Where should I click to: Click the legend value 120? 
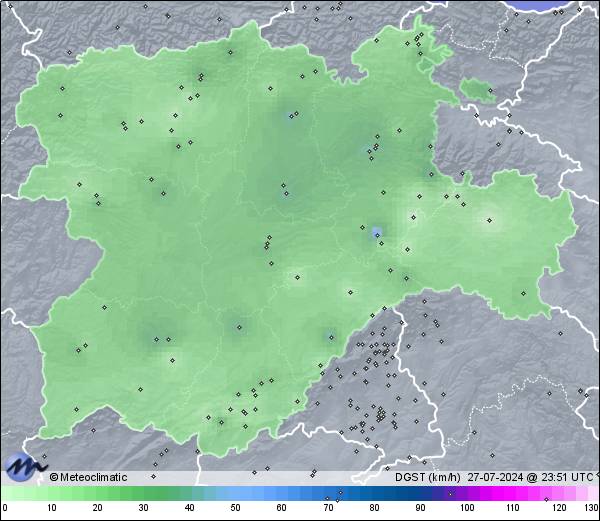[x=559, y=508]
